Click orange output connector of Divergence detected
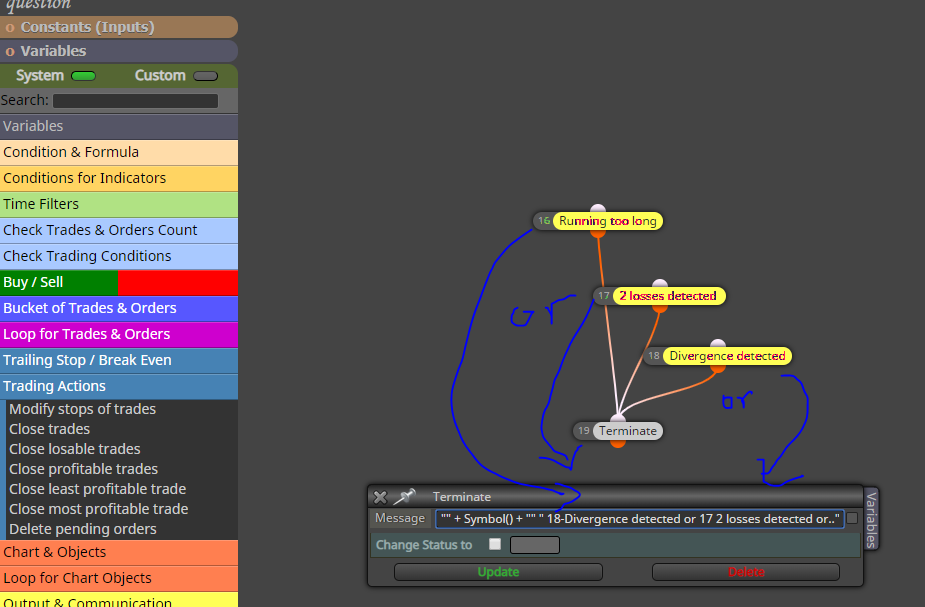Image resolution: width=925 pixels, height=607 pixels. pyautogui.click(x=717, y=369)
